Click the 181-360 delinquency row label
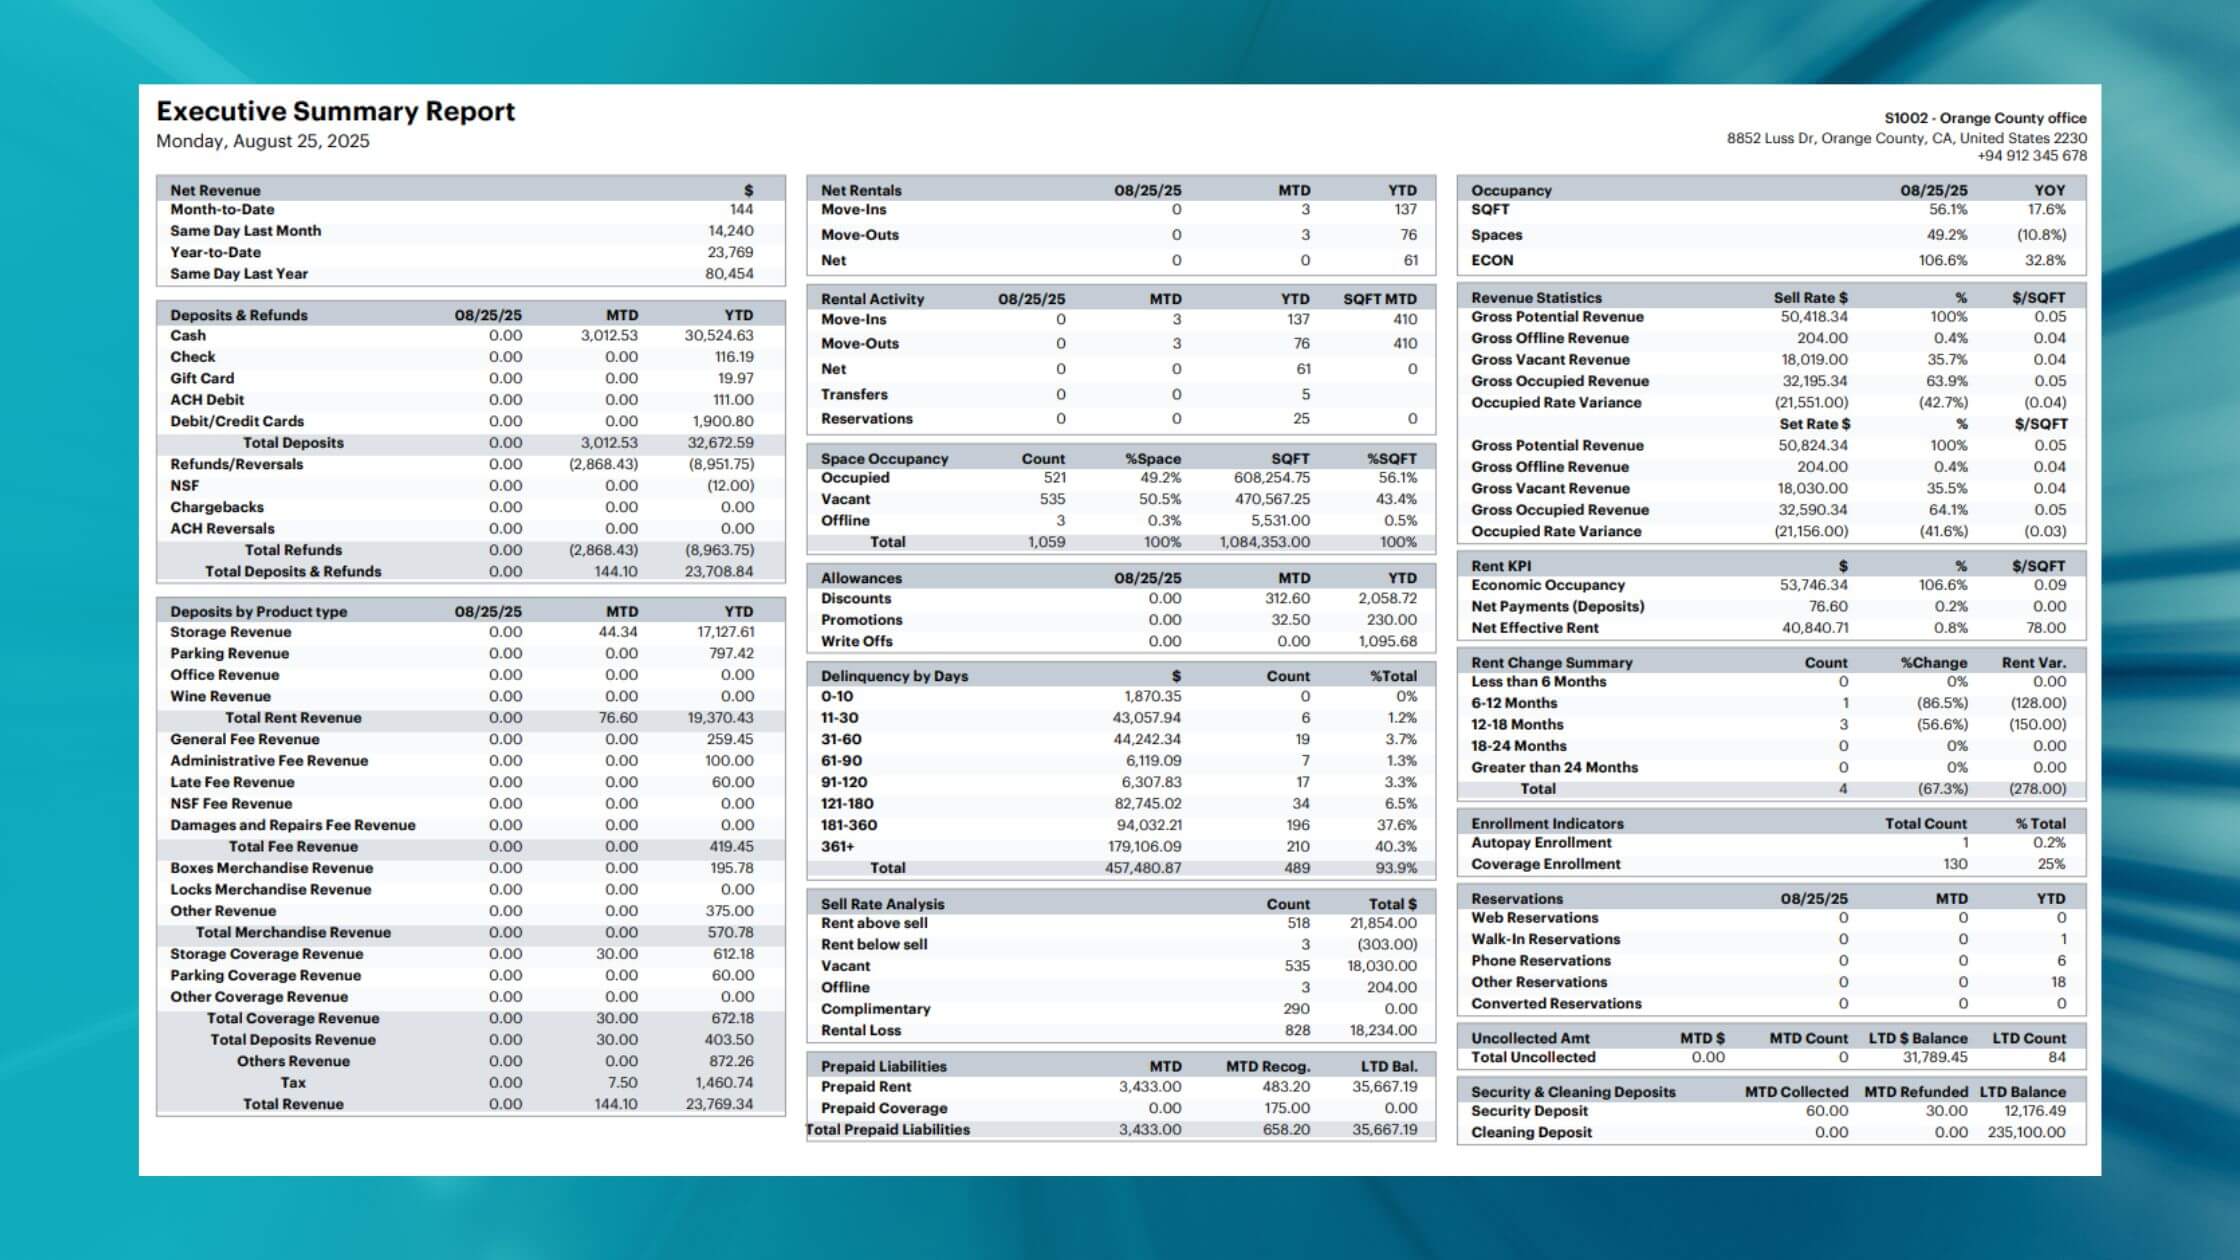 (849, 825)
